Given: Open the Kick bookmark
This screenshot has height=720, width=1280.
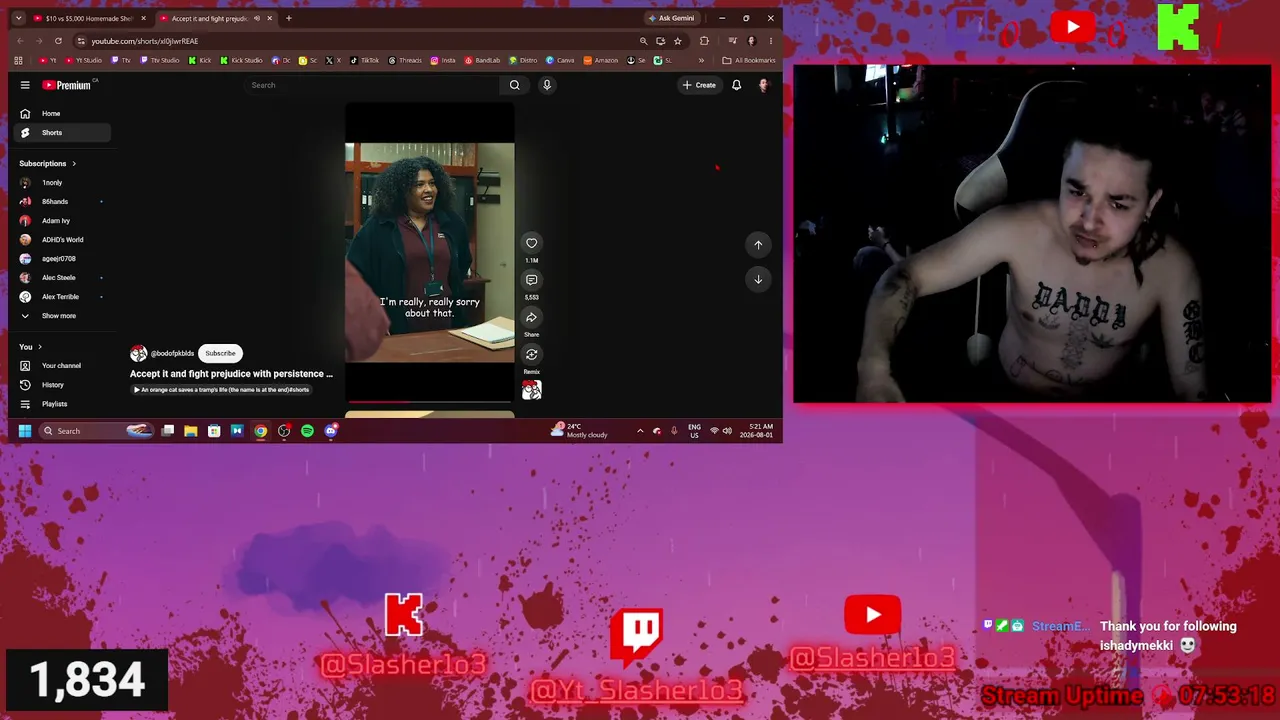Looking at the screenshot, I should pyautogui.click(x=201, y=60).
